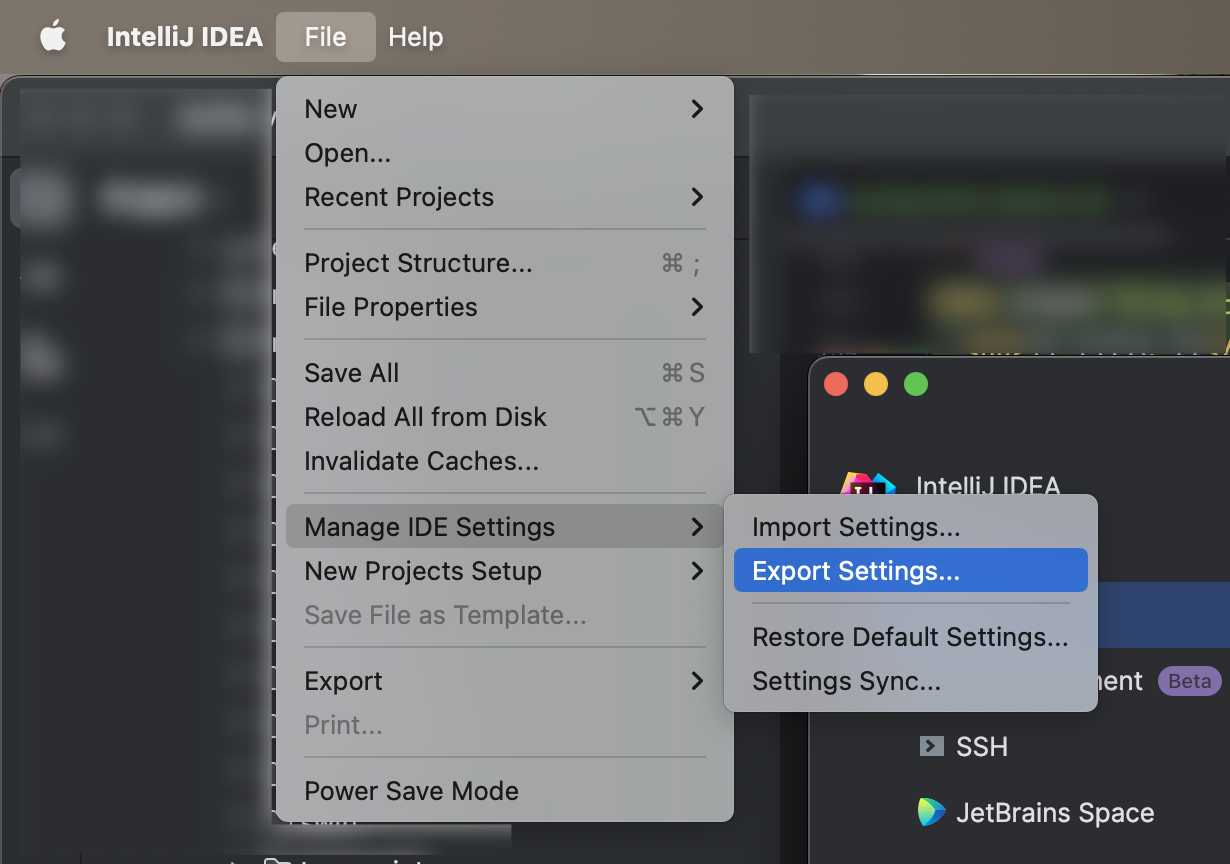Toggle Power Save Mode
Screen dimensions: 1230x864
point(411,791)
